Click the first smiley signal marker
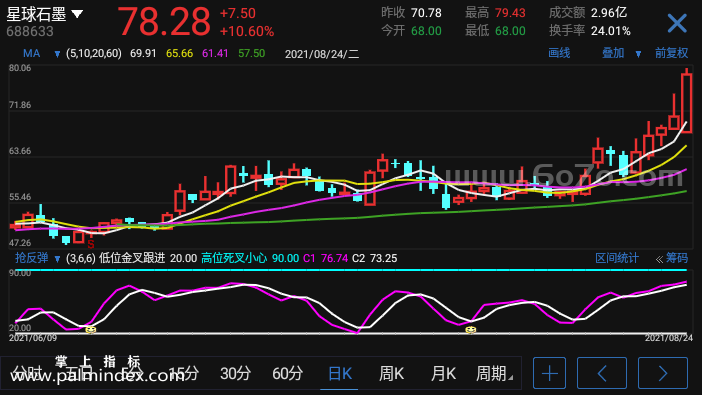The image size is (702, 395). (91, 330)
